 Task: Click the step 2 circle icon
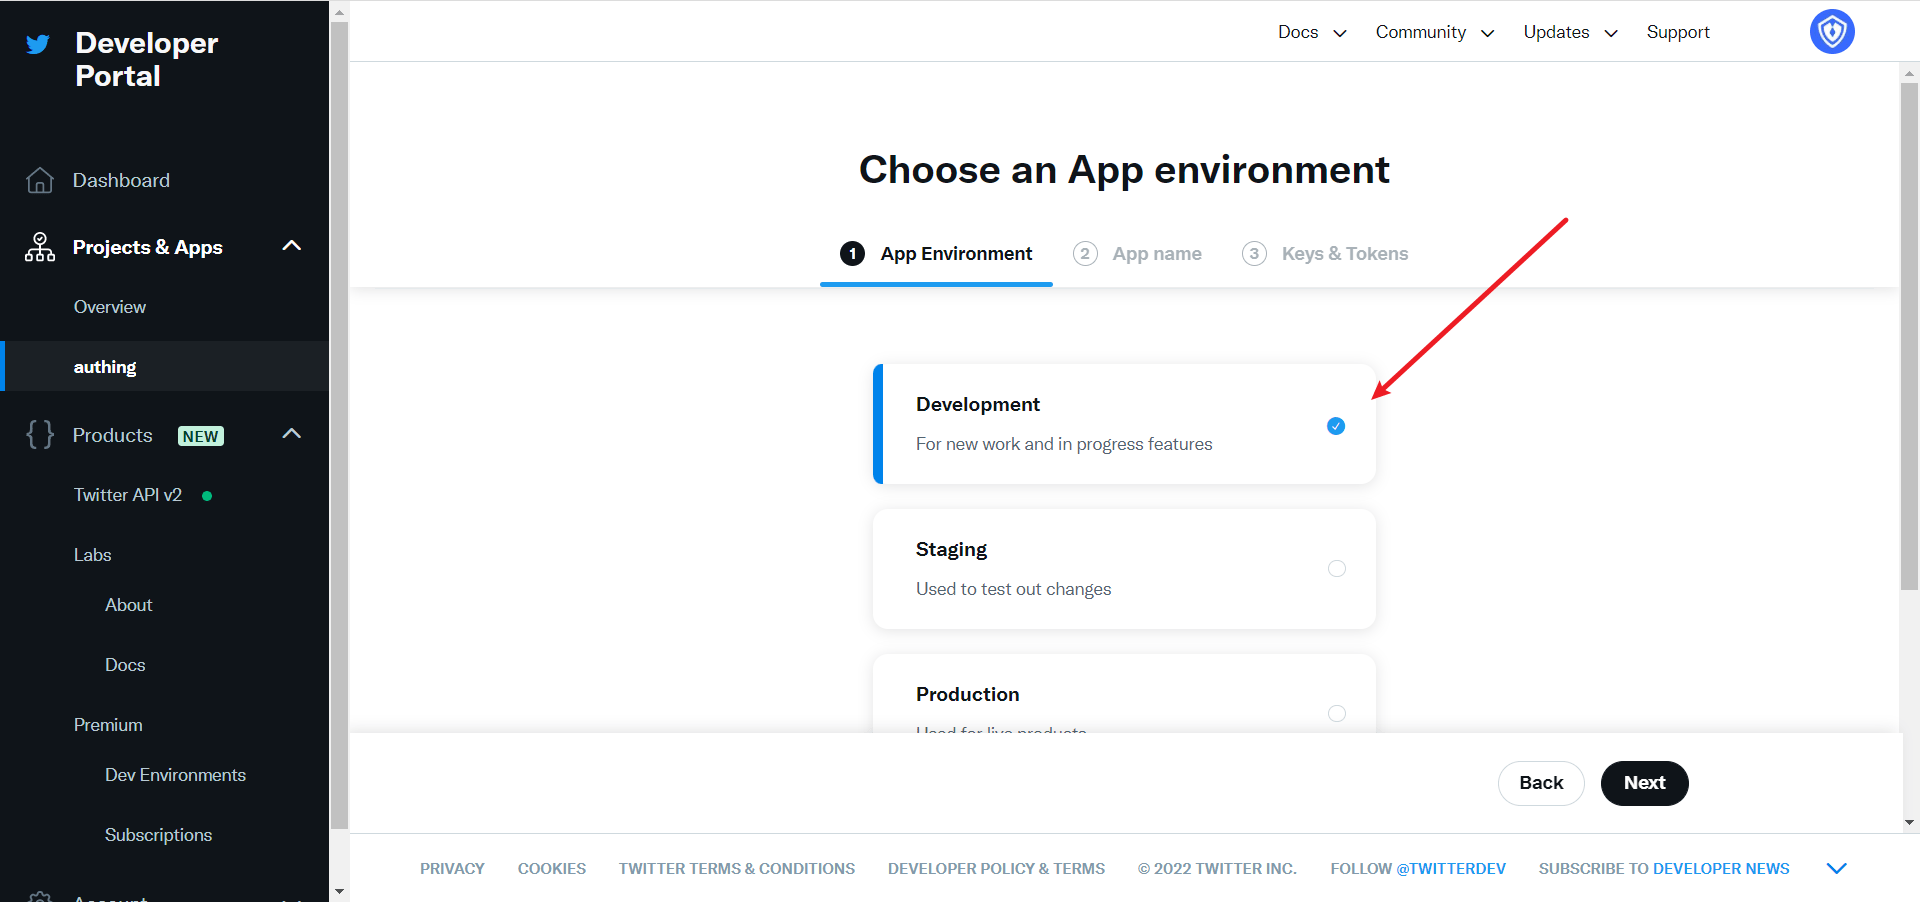(x=1085, y=254)
